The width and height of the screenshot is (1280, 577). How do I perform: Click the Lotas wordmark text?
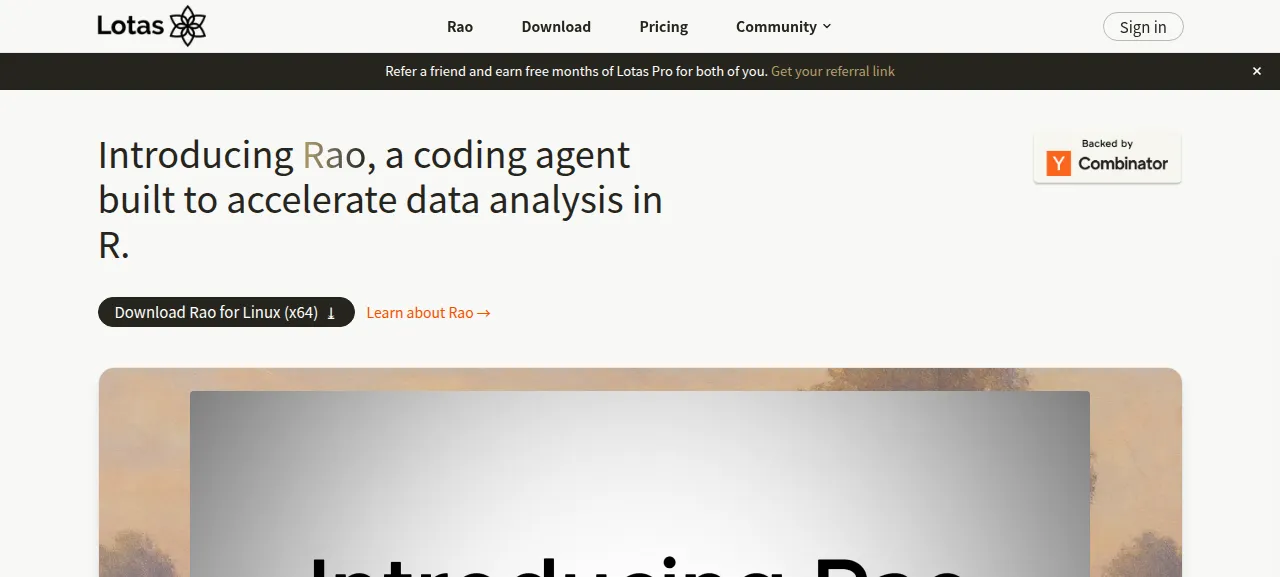point(130,26)
